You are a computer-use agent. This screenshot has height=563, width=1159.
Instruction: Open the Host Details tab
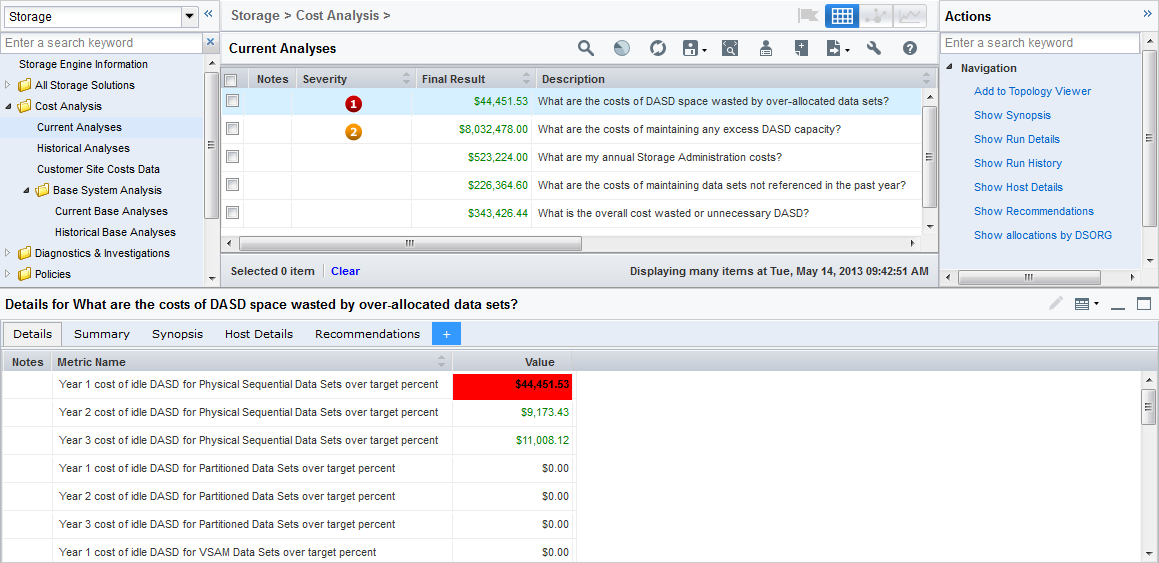pyautogui.click(x=259, y=334)
